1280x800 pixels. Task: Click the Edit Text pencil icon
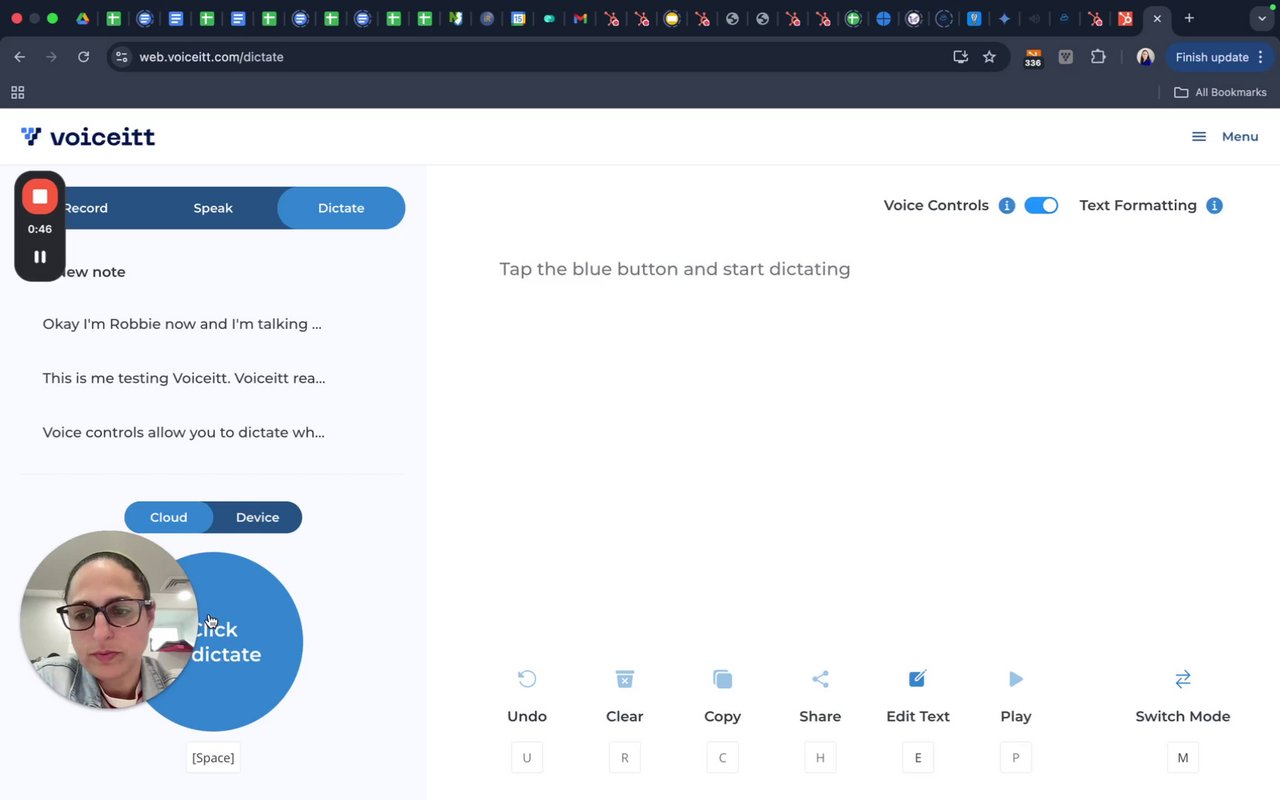917,679
